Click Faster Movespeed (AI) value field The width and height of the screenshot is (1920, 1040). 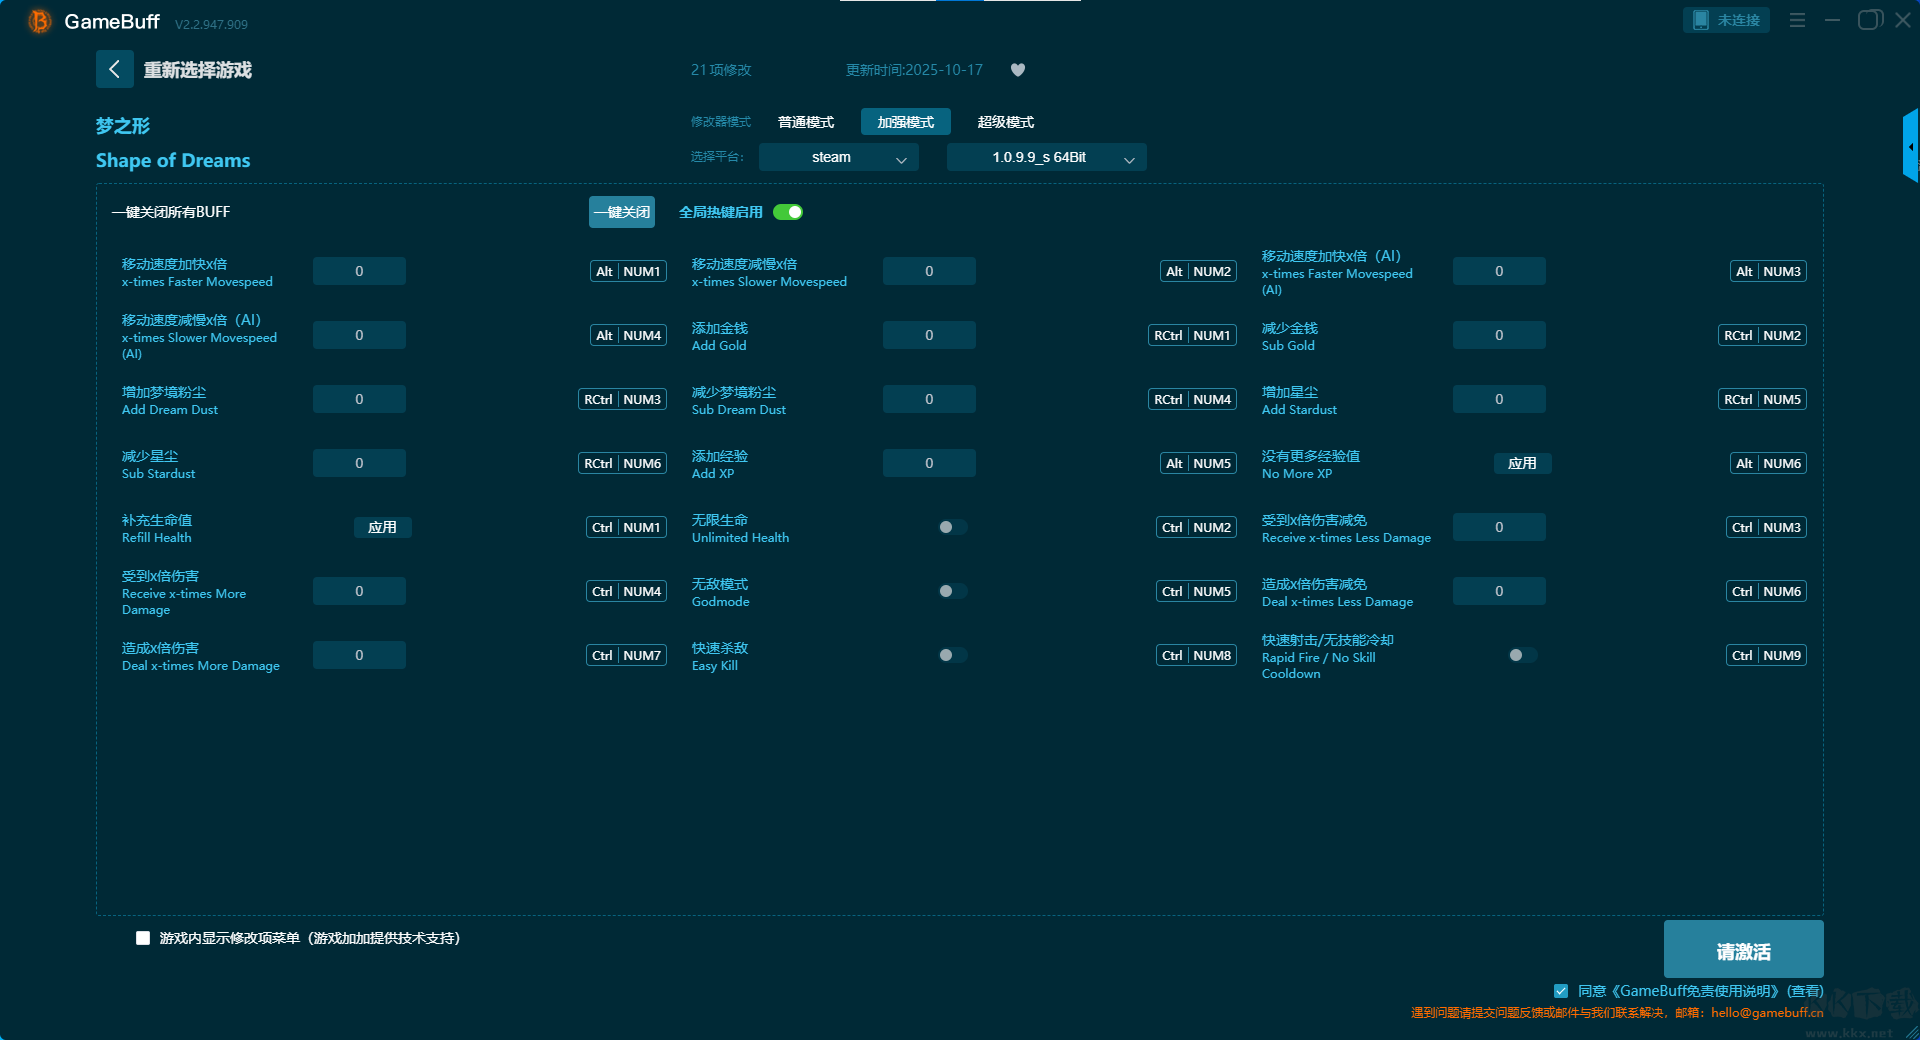[1499, 271]
